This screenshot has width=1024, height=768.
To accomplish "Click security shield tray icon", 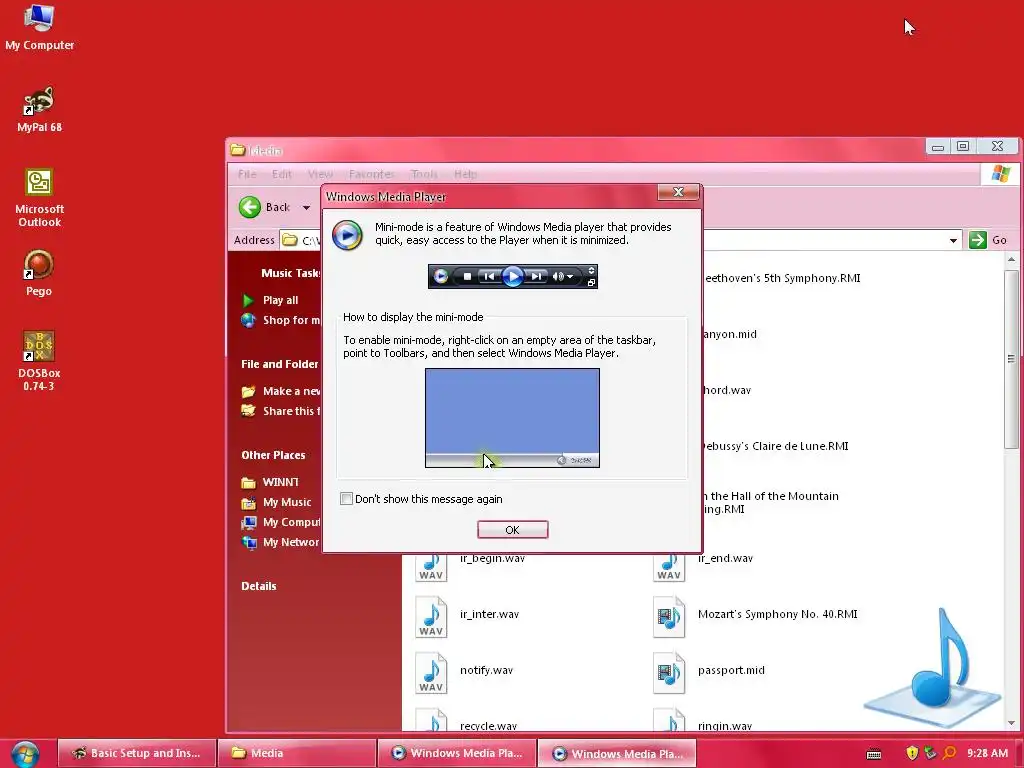I will [912, 754].
